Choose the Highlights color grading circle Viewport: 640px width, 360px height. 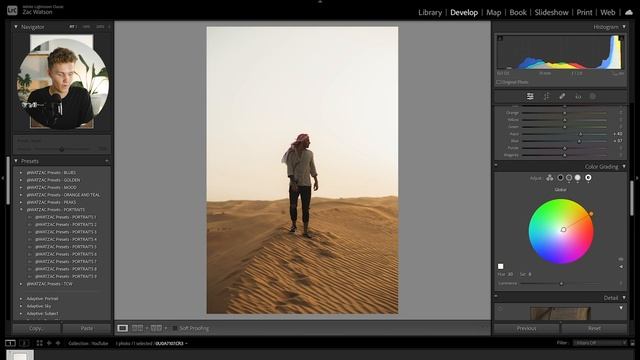578,178
